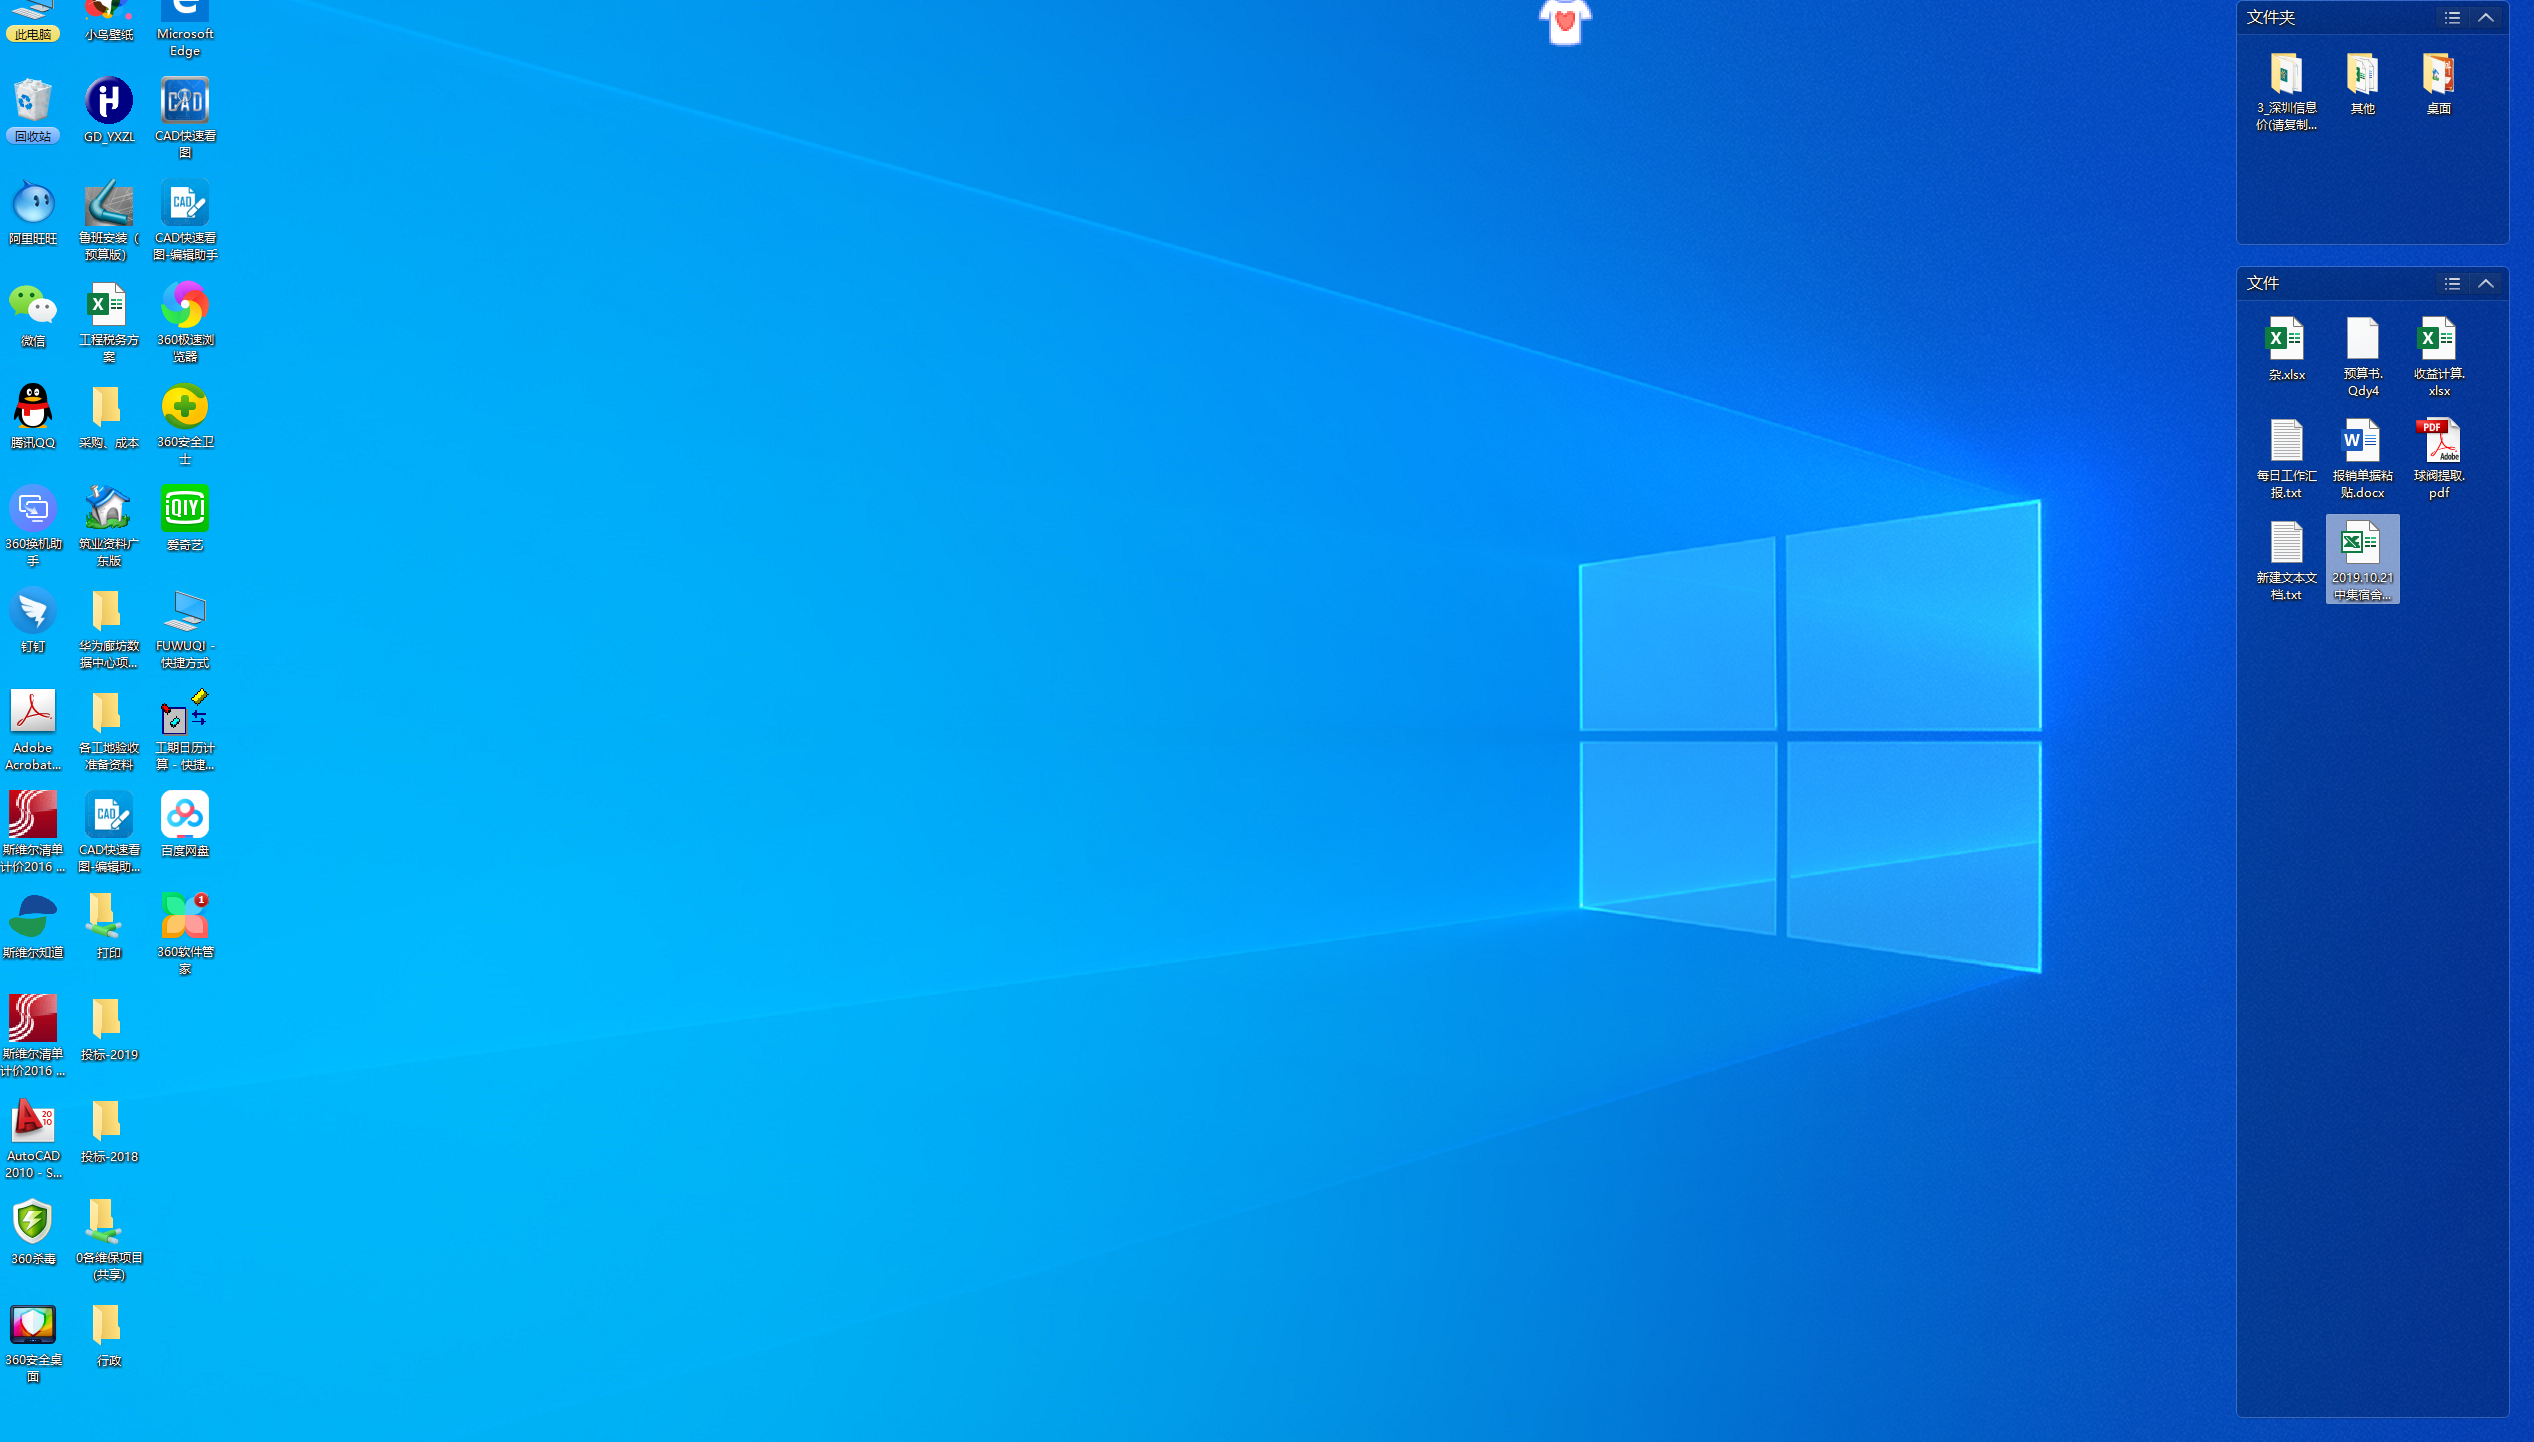Launch 百度网盘 cloud drive
This screenshot has height=1442, width=2534.
[185, 815]
